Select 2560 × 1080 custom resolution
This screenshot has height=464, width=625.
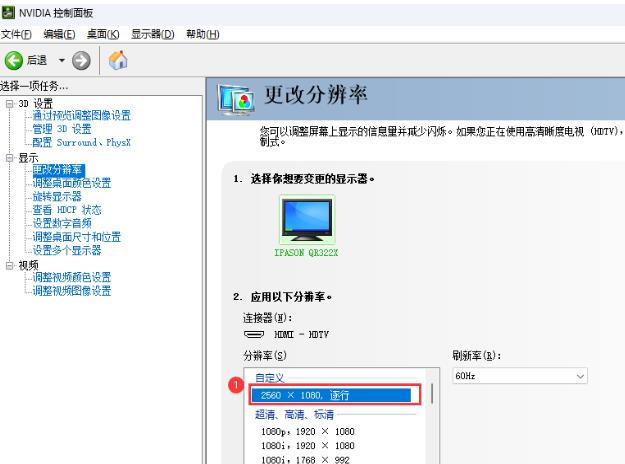[331, 395]
